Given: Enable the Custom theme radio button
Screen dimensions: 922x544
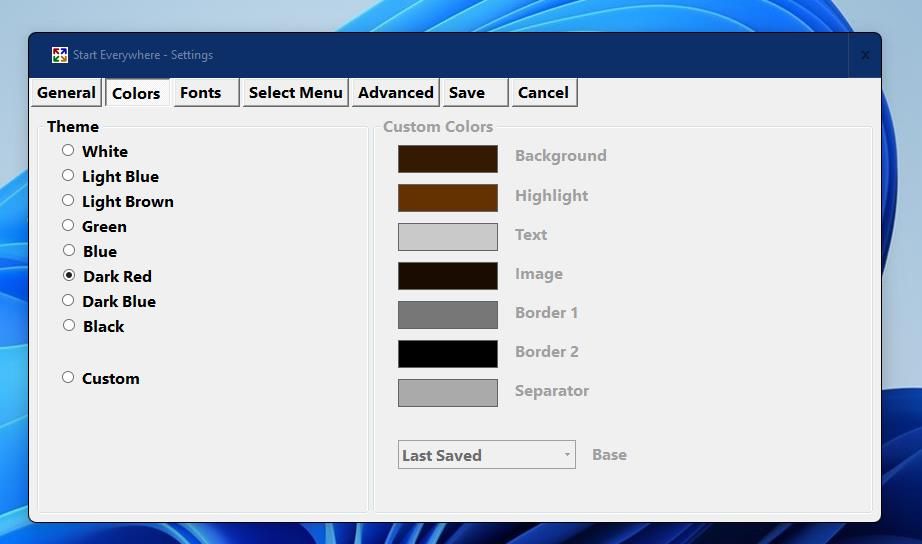Looking at the screenshot, I should click(x=68, y=378).
